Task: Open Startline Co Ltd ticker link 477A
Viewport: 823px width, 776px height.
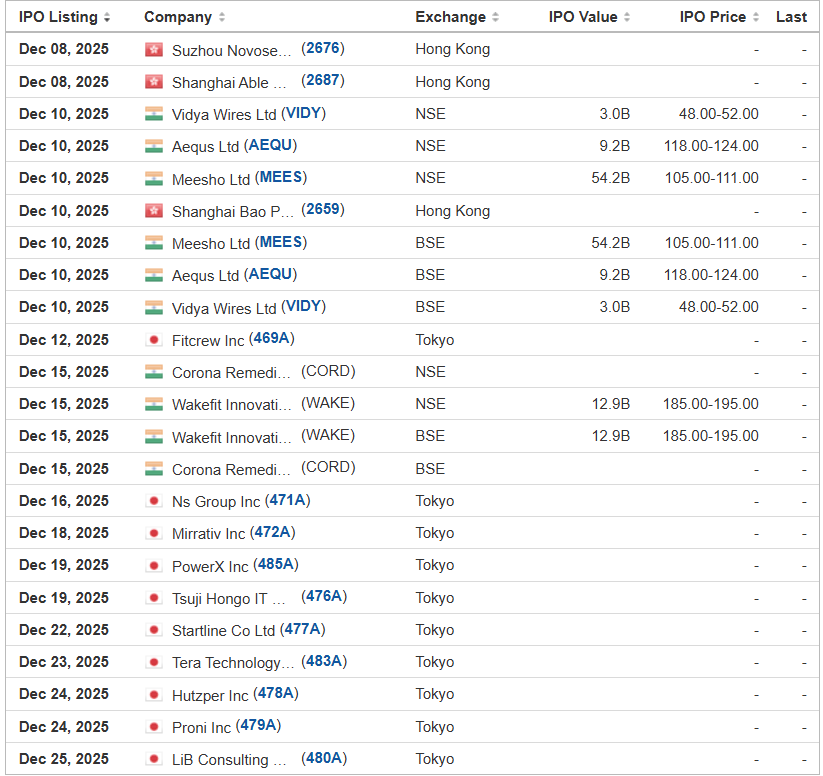Action: (x=302, y=629)
